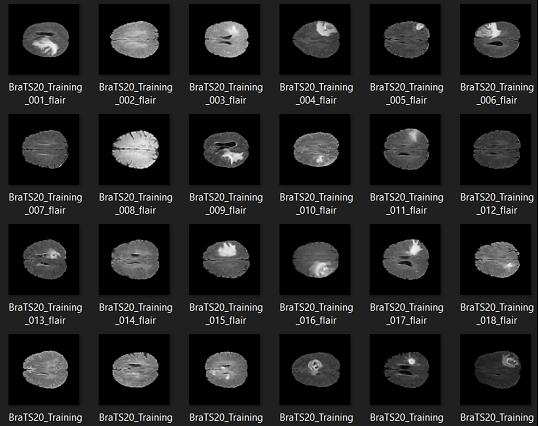Pick BraTS20_Training_009_flair thumbnail
This screenshot has width=539, height=426.
click(x=224, y=150)
